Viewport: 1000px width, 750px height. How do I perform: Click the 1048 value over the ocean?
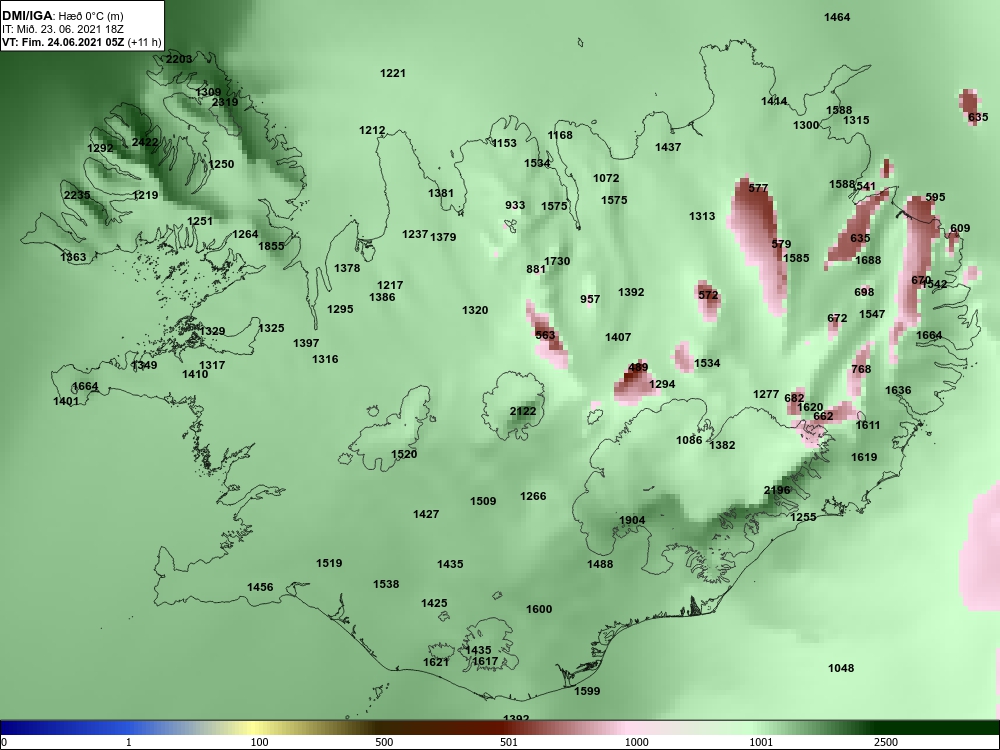[841, 668]
